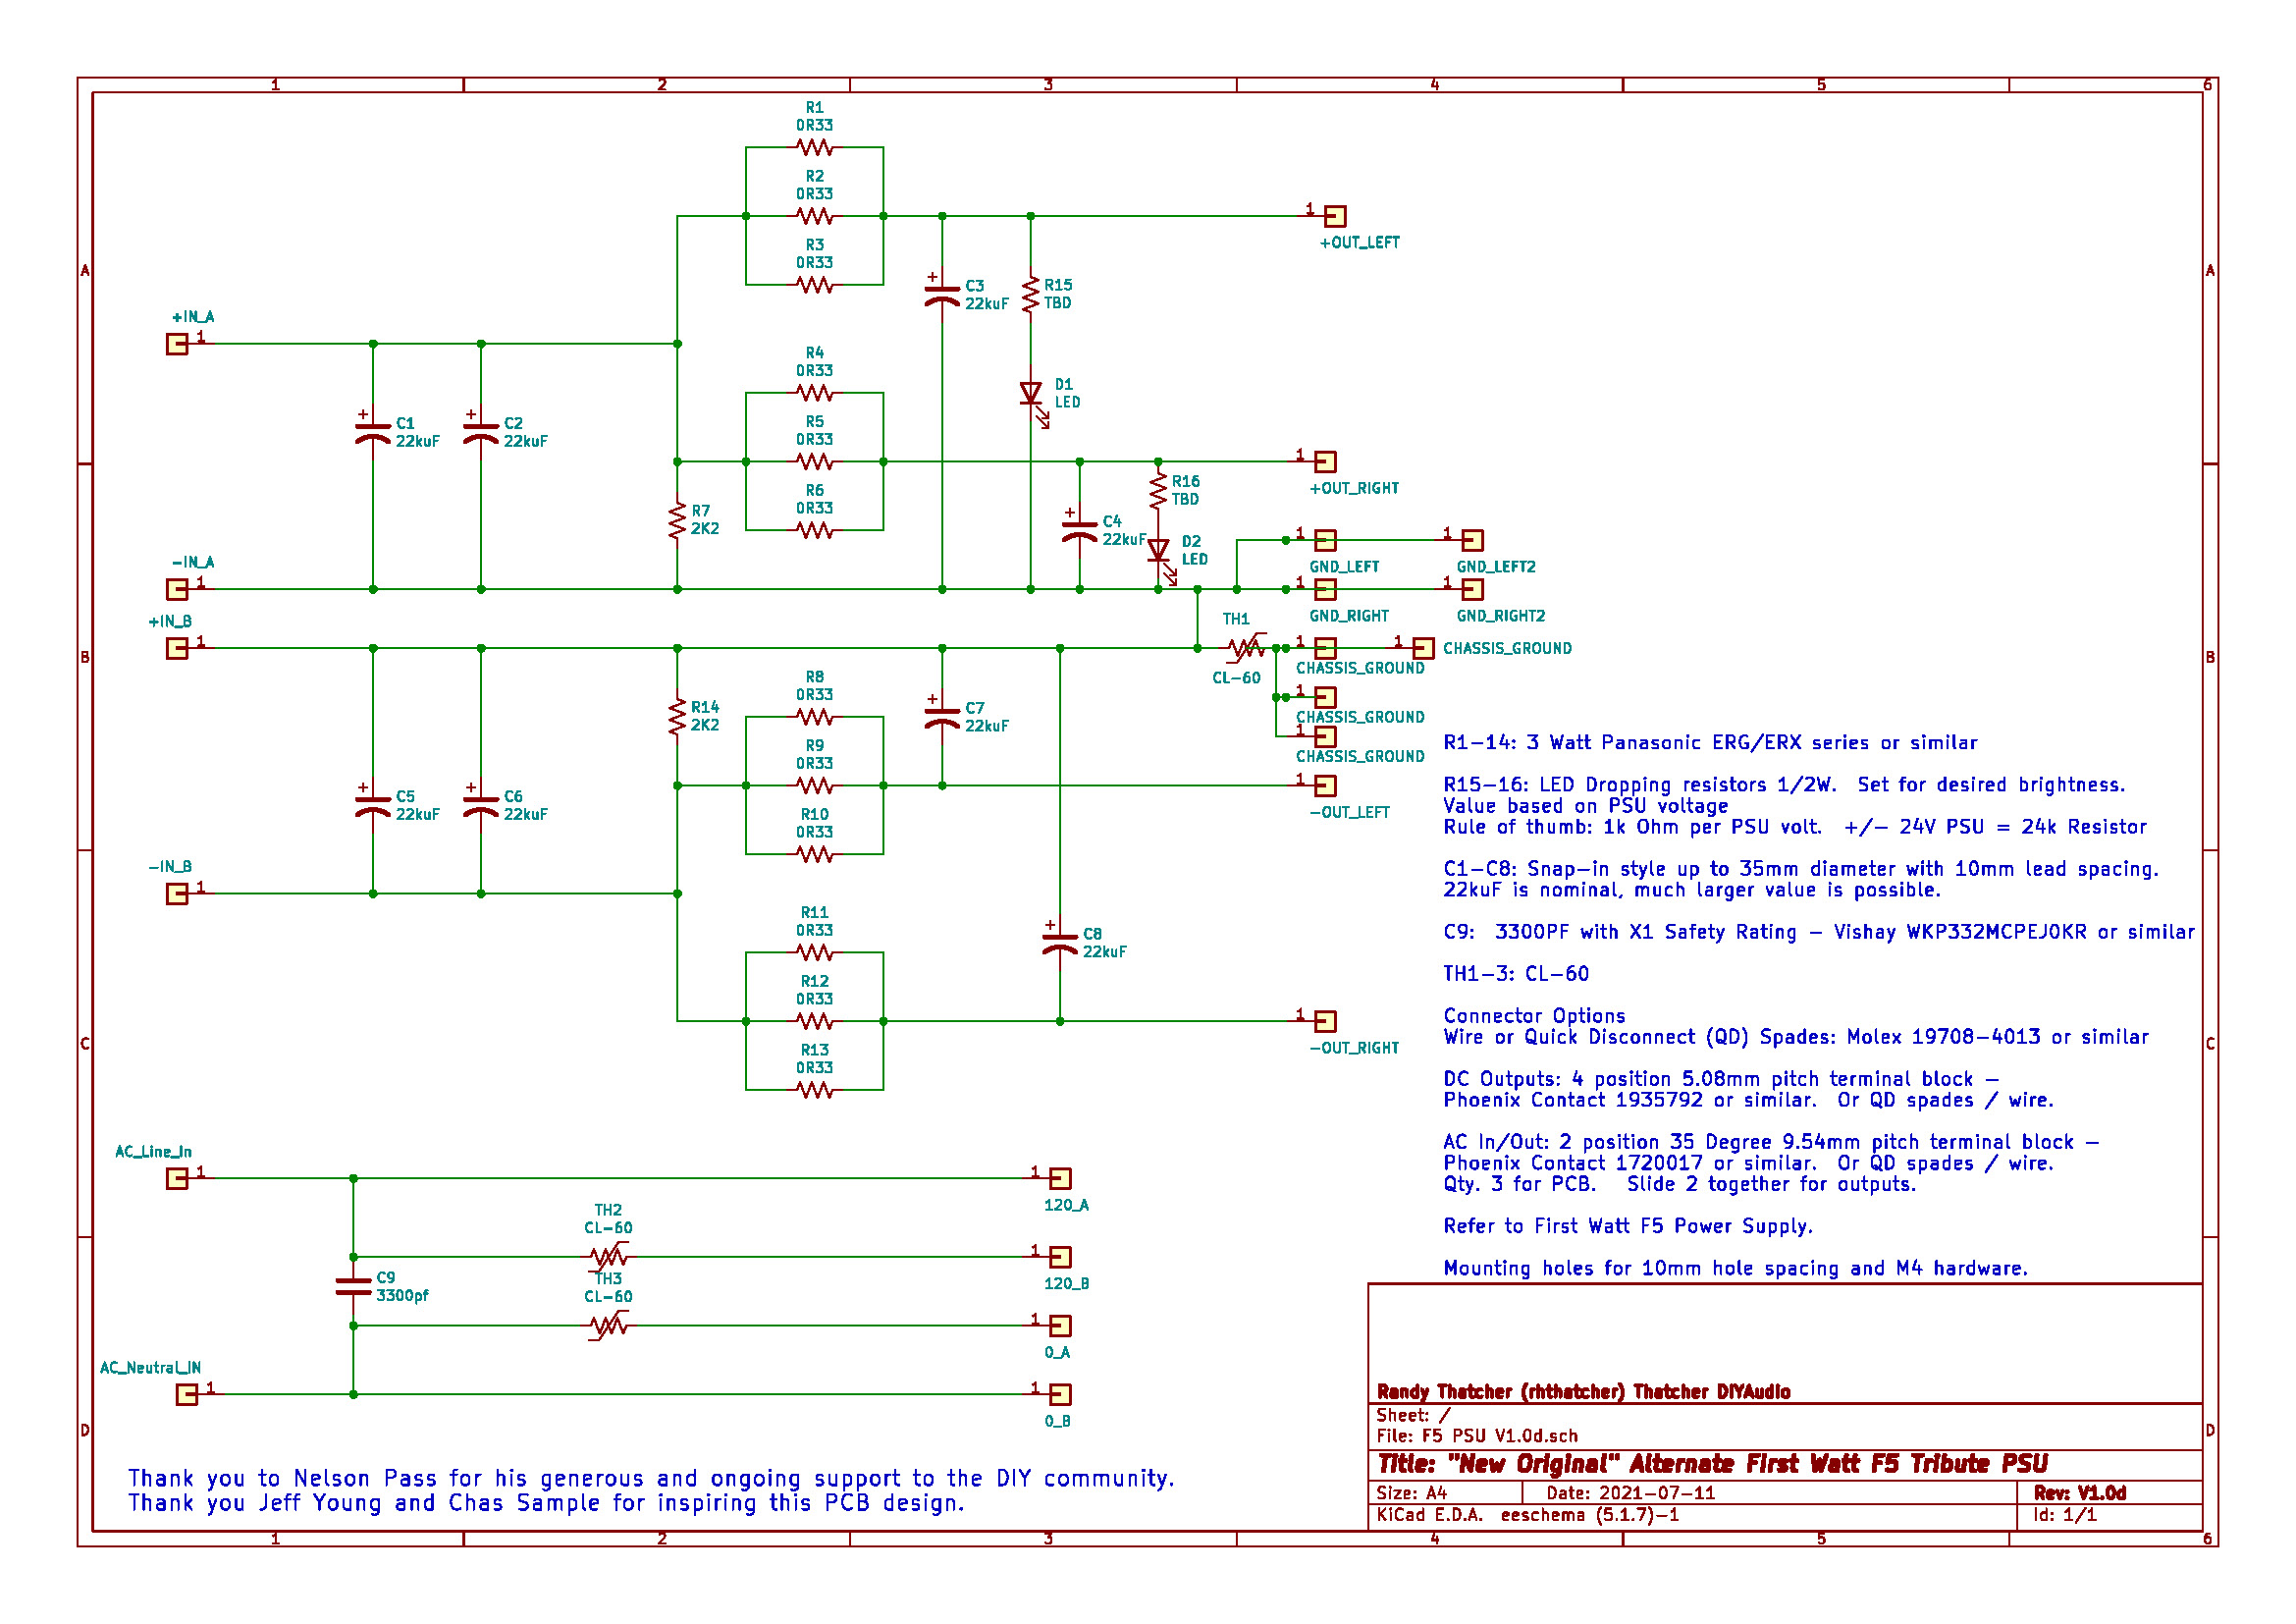Click the Randy Thatcher author line

1583,1392
